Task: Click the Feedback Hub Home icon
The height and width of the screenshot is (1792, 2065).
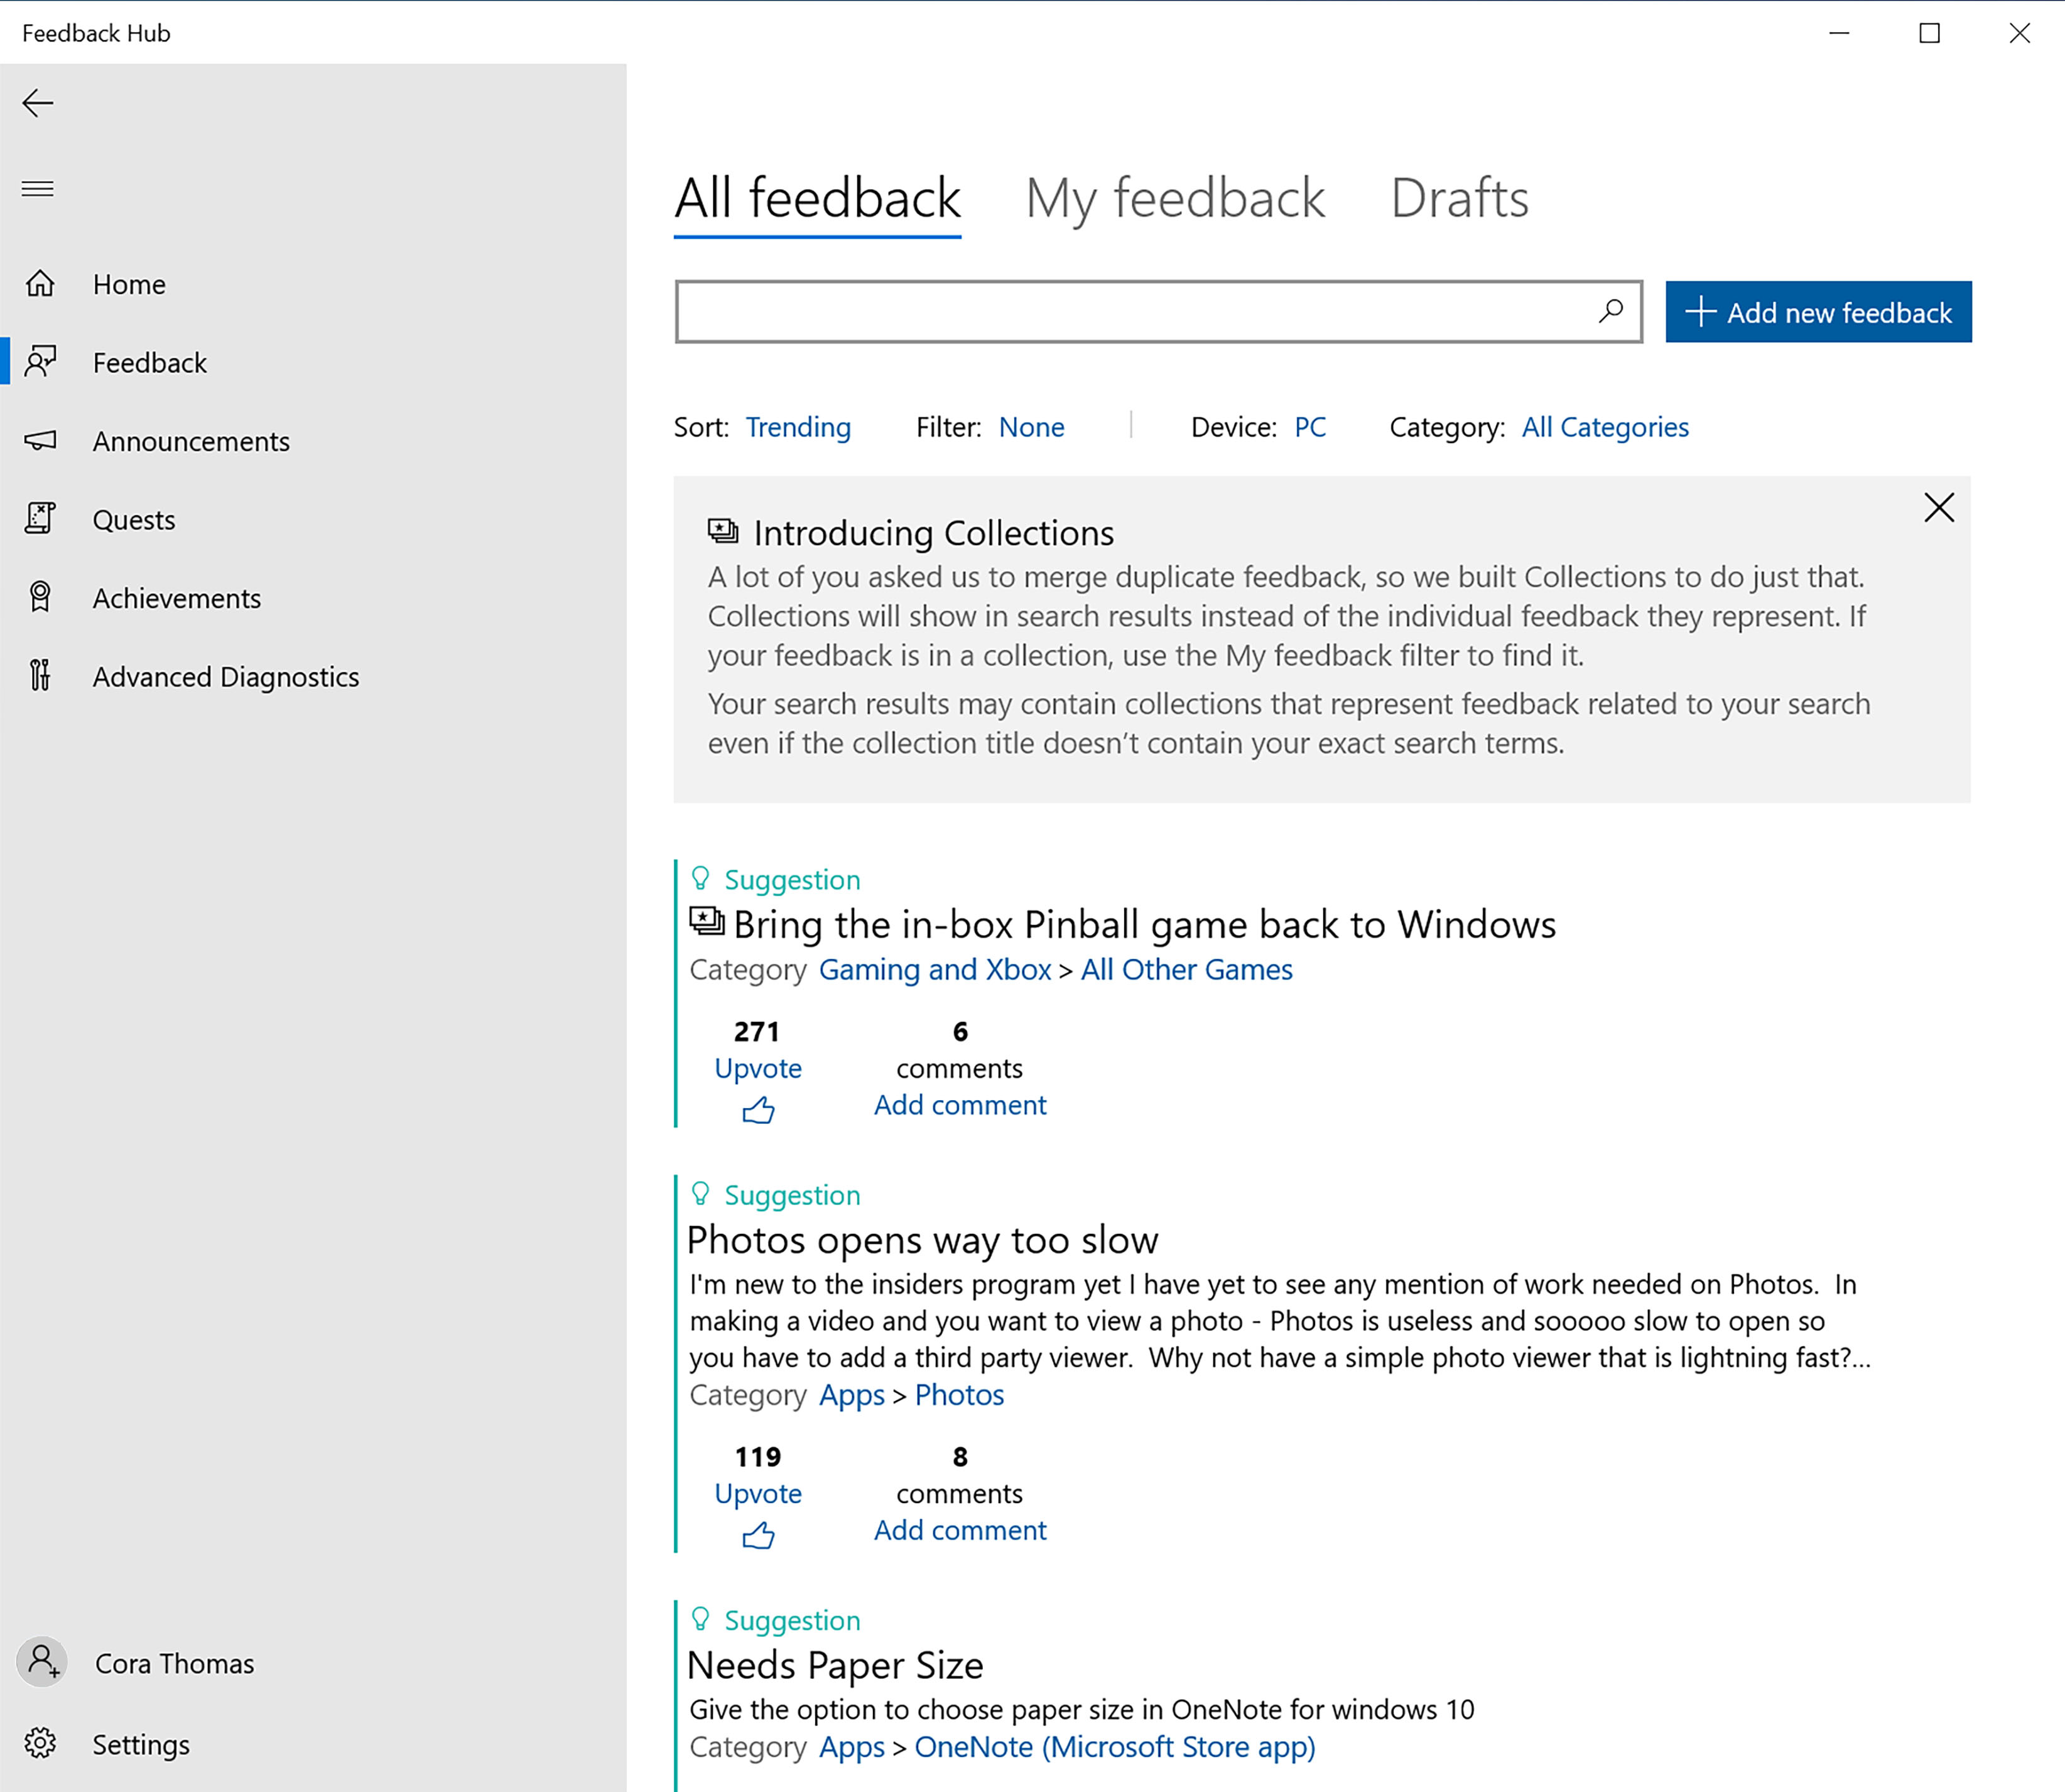Action: [x=42, y=283]
